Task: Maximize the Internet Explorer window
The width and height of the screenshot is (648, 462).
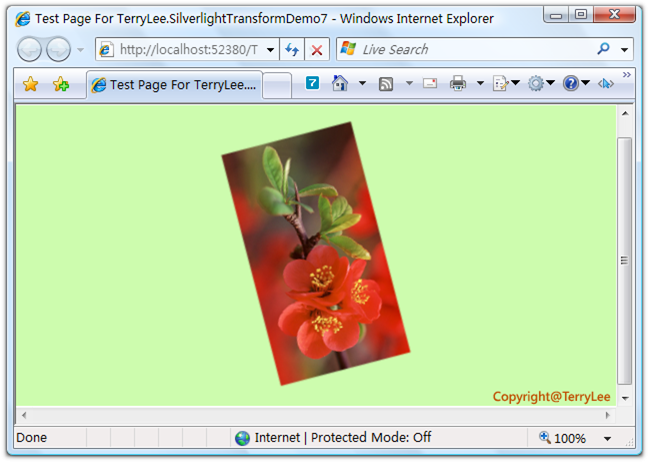Action: click(x=581, y=15)
